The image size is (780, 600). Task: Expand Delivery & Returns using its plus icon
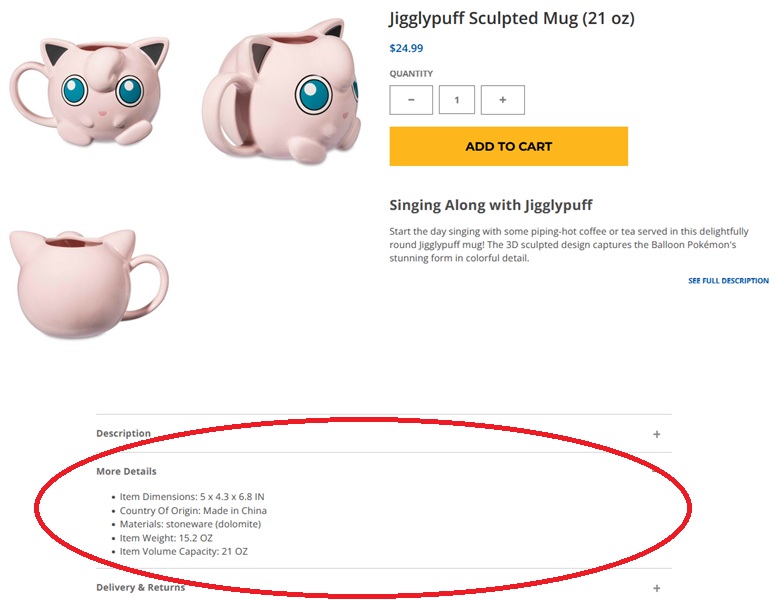pos(657,589)
